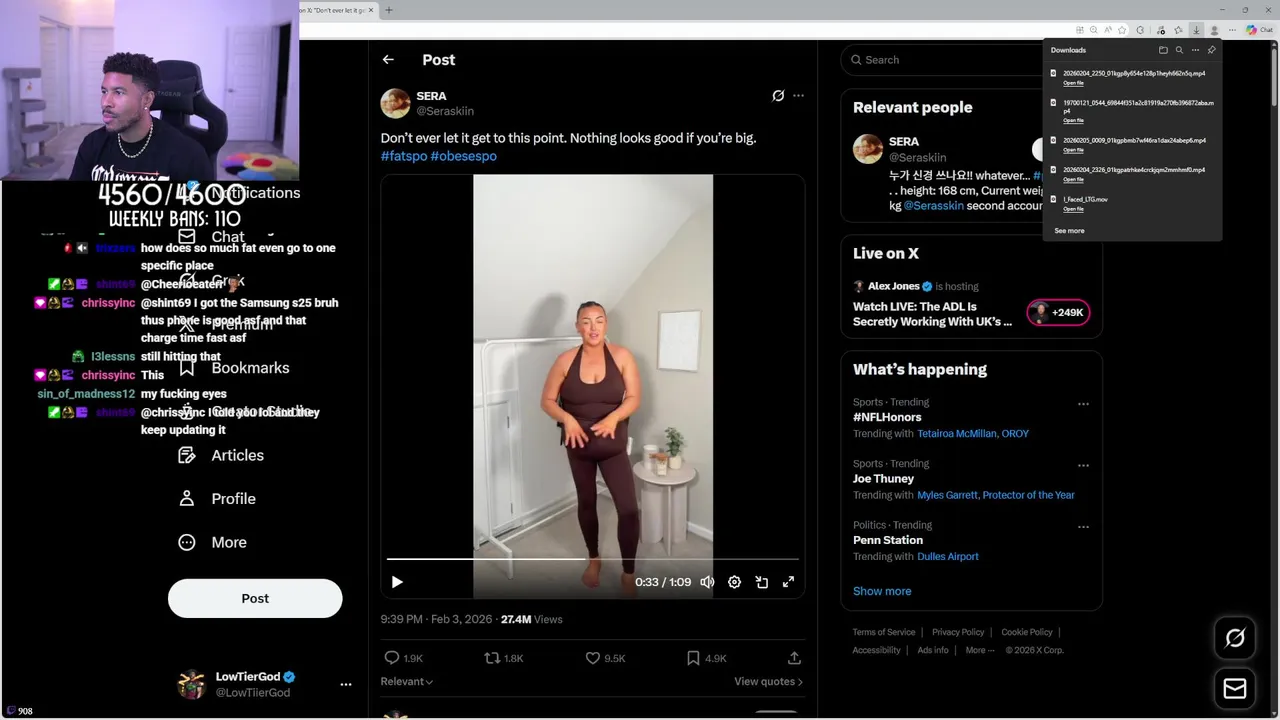The width and height of the screenshot is (1280, 720).
Task: Like the post with 9.5K likes
Action: point(605,658)
